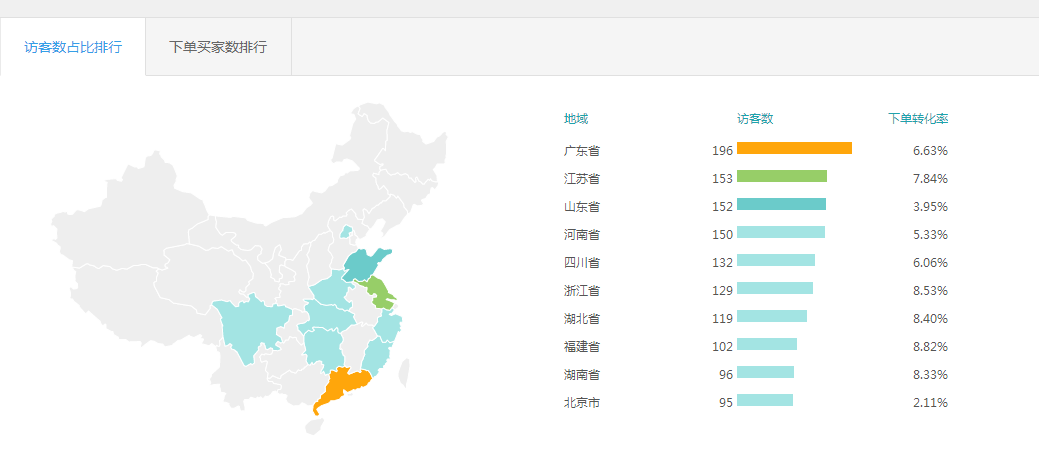Click conversion rate 8.33%
Image resolution: width=1039 pixels, height=458 pixels.
coord(930,374)
